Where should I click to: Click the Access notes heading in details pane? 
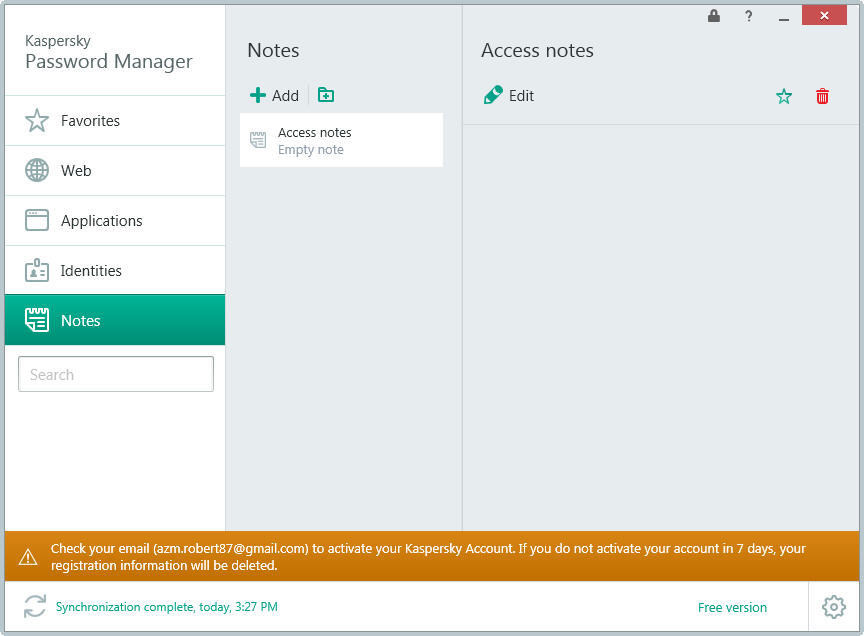pyautogui.click(x=537, y=50)
